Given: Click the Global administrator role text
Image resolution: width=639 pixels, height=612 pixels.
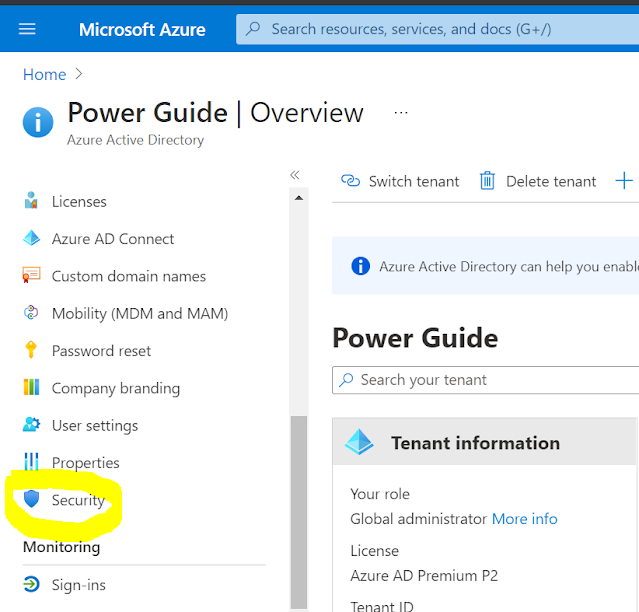Looking at the screenshot, I should (419, 519).
